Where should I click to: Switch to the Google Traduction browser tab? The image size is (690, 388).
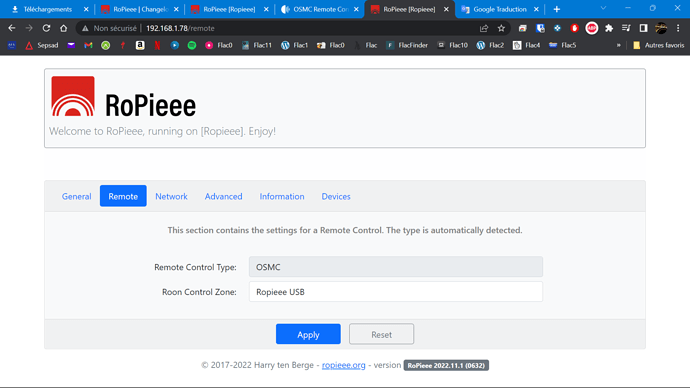(x=499, y=9)
